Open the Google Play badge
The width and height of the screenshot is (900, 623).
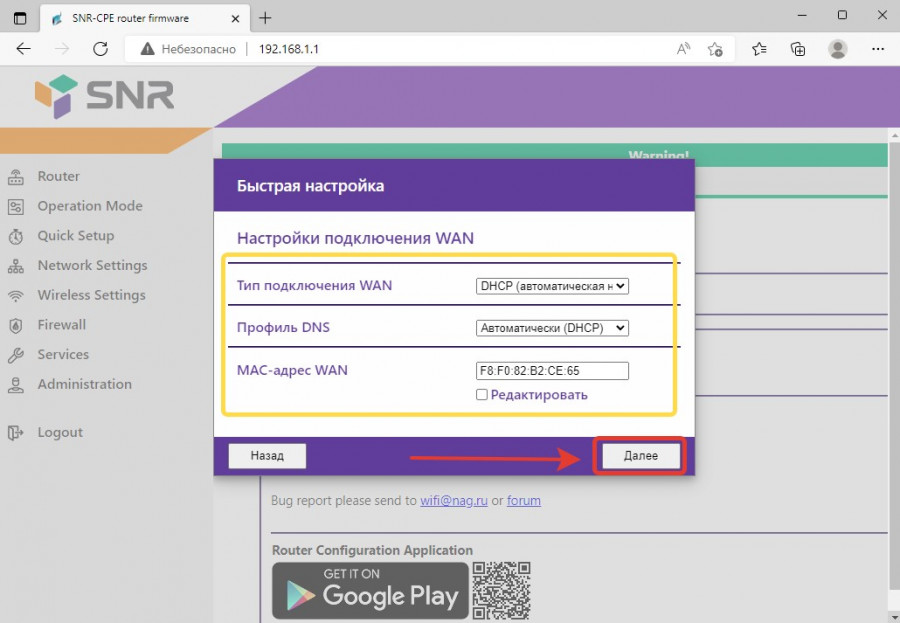click(x=370, y=591)
